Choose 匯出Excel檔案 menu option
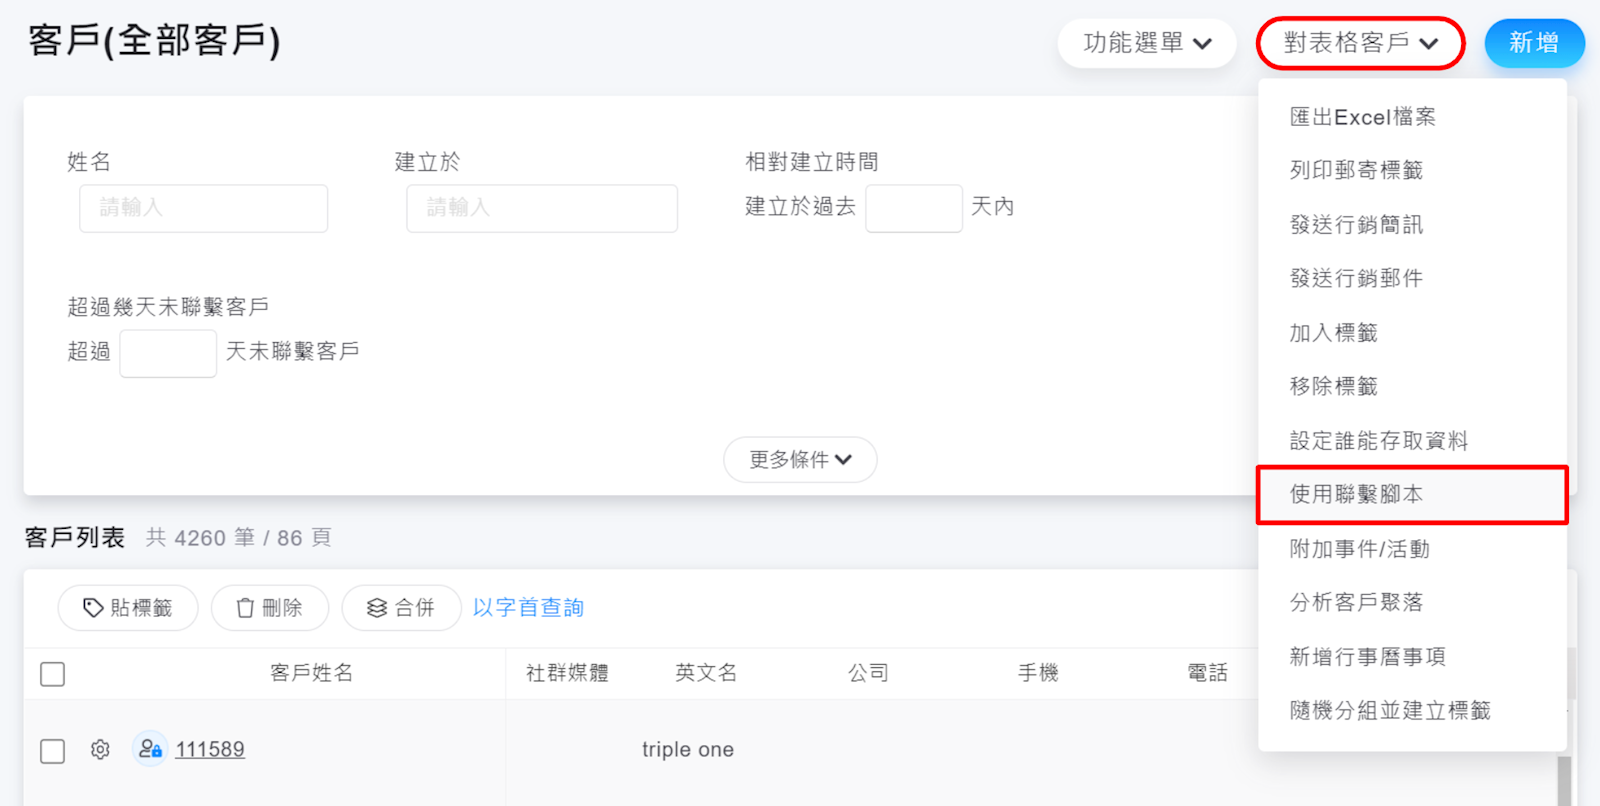Screen dimensions: 1600x806 1362,117
